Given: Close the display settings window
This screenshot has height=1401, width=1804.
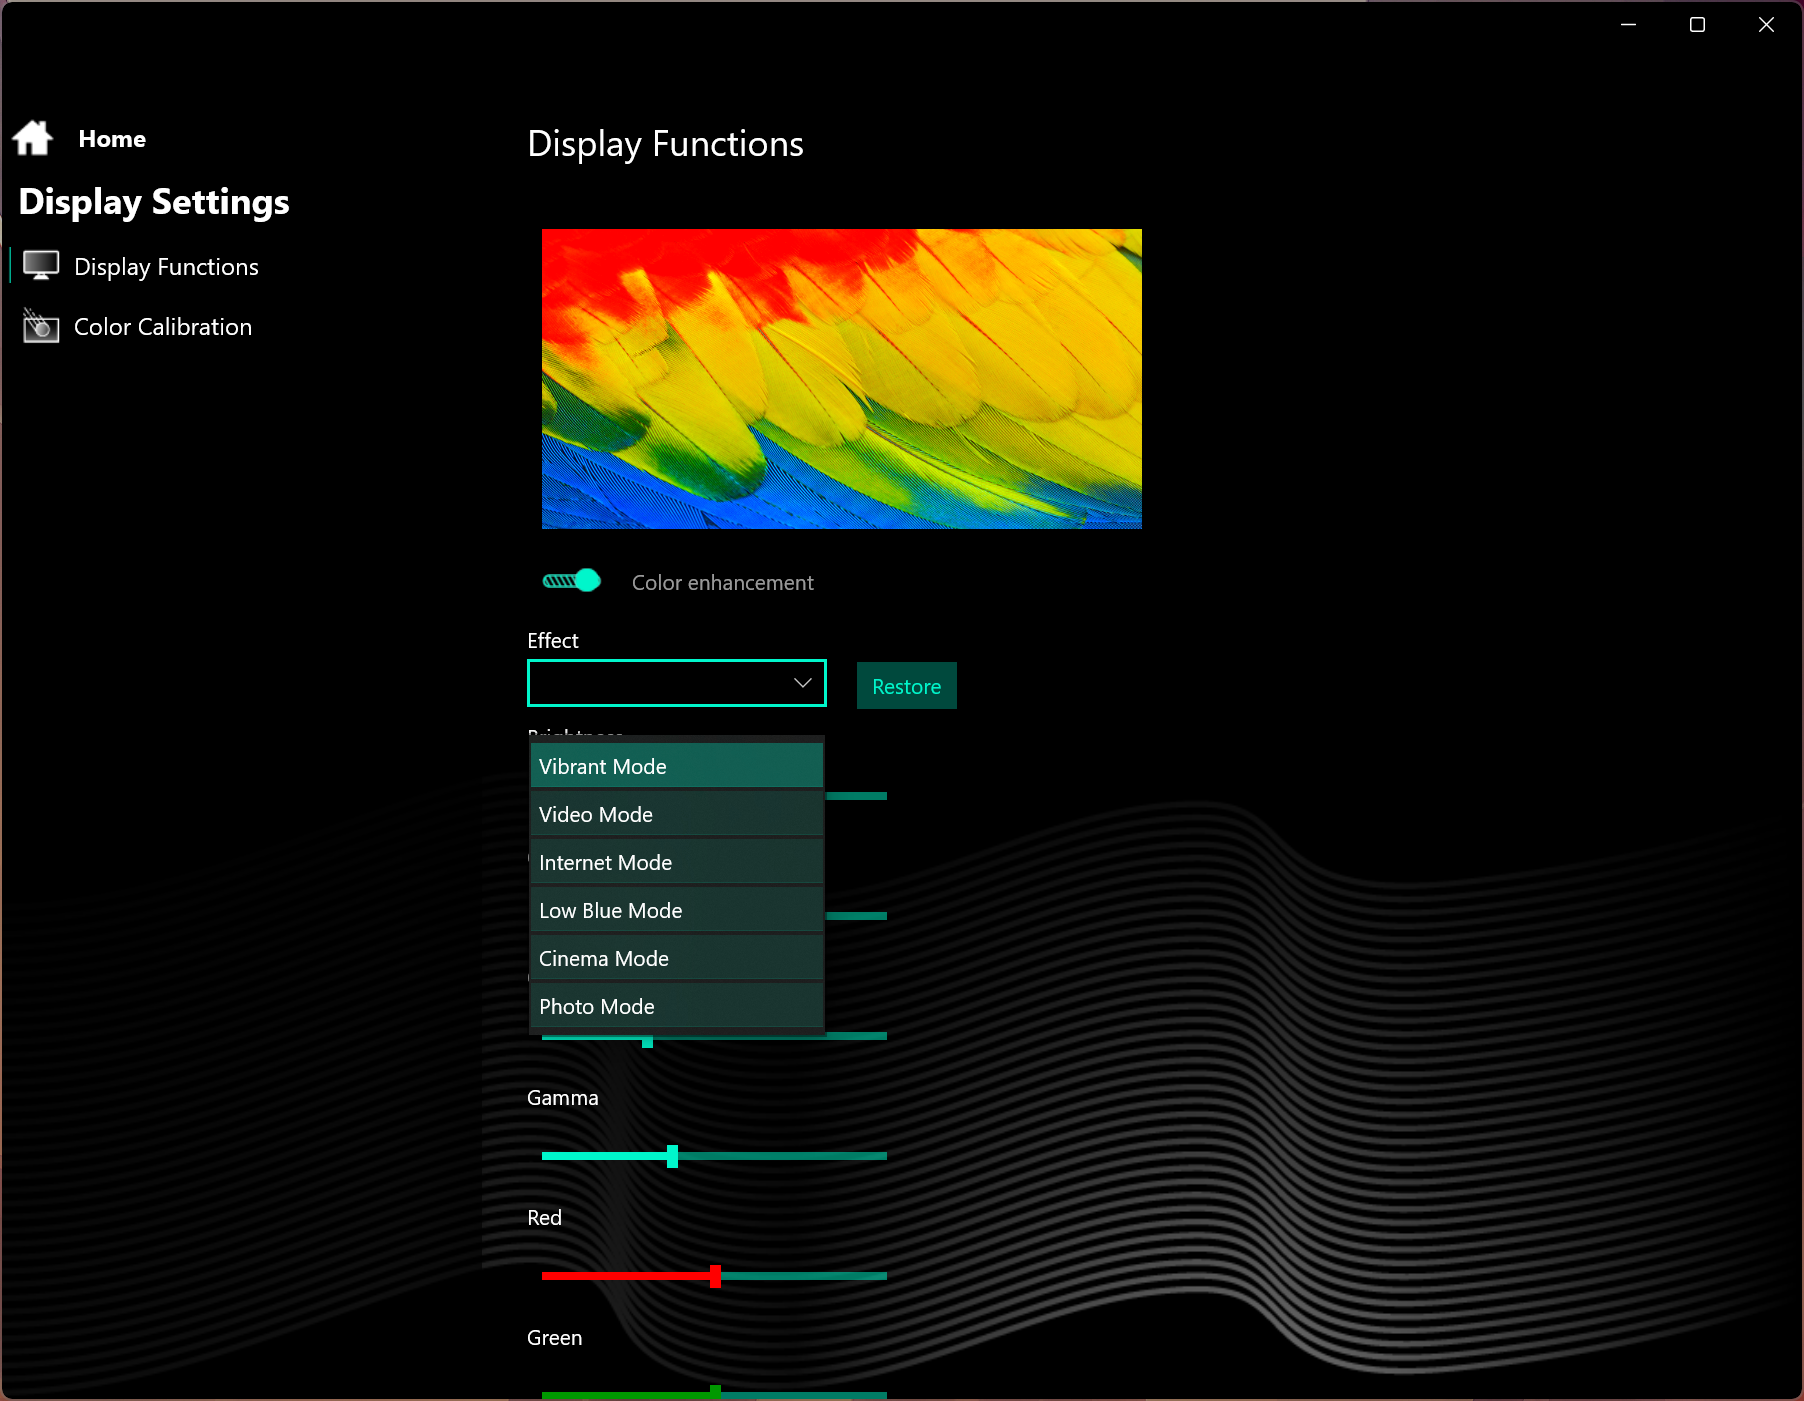Looking at the screenshot, I should [1766, 24].
